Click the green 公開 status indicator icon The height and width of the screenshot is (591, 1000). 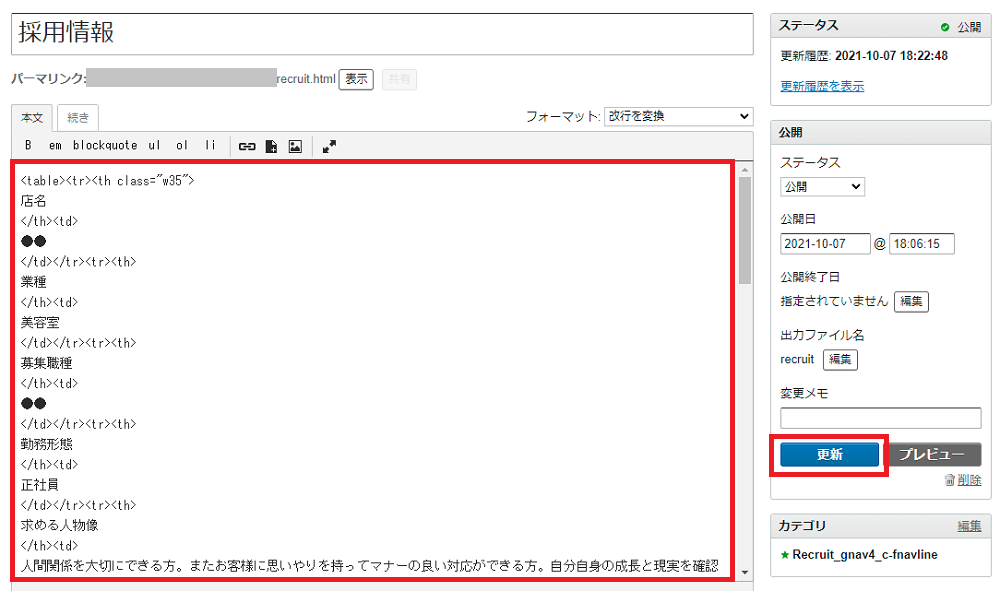click(945, 27)
